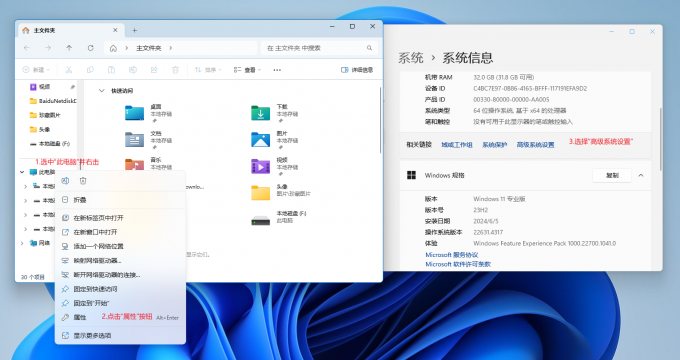The height and width of the screenshot is (360, 680).
Task: Choose 折叠 in the context menu
Action: click(120, 200)
